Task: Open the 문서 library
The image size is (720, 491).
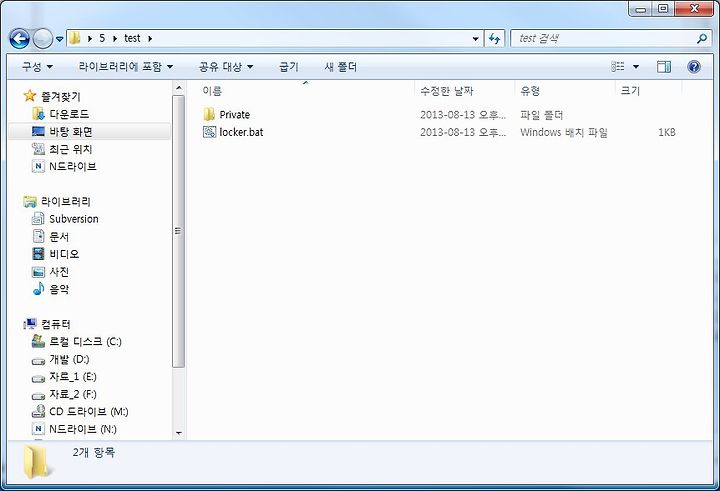Action: click(x=59, y=237)
